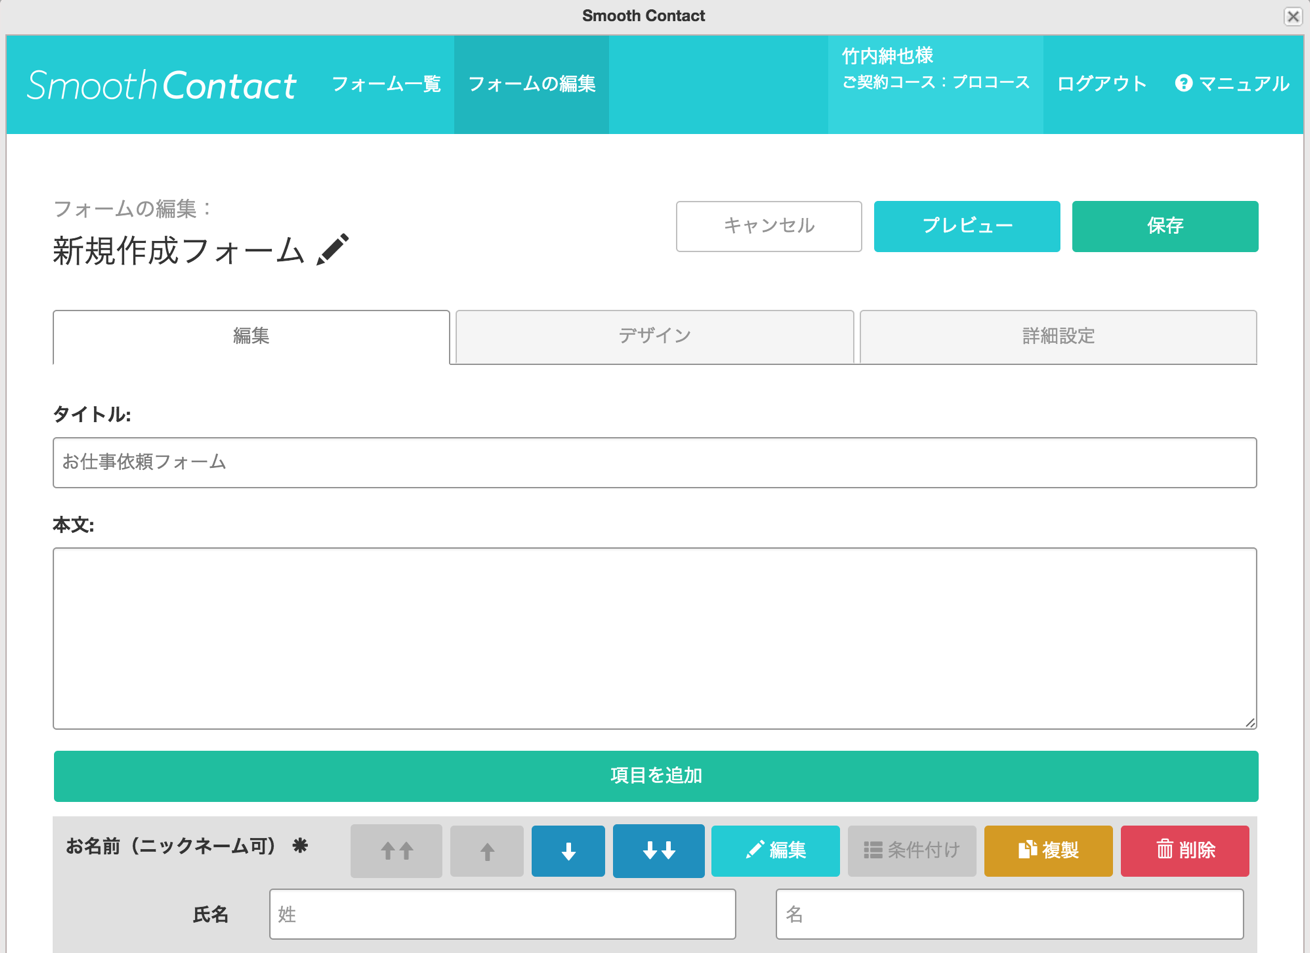1310x953 pixels.
Task: Click the タイトル input field
Action: pos(655,463)
